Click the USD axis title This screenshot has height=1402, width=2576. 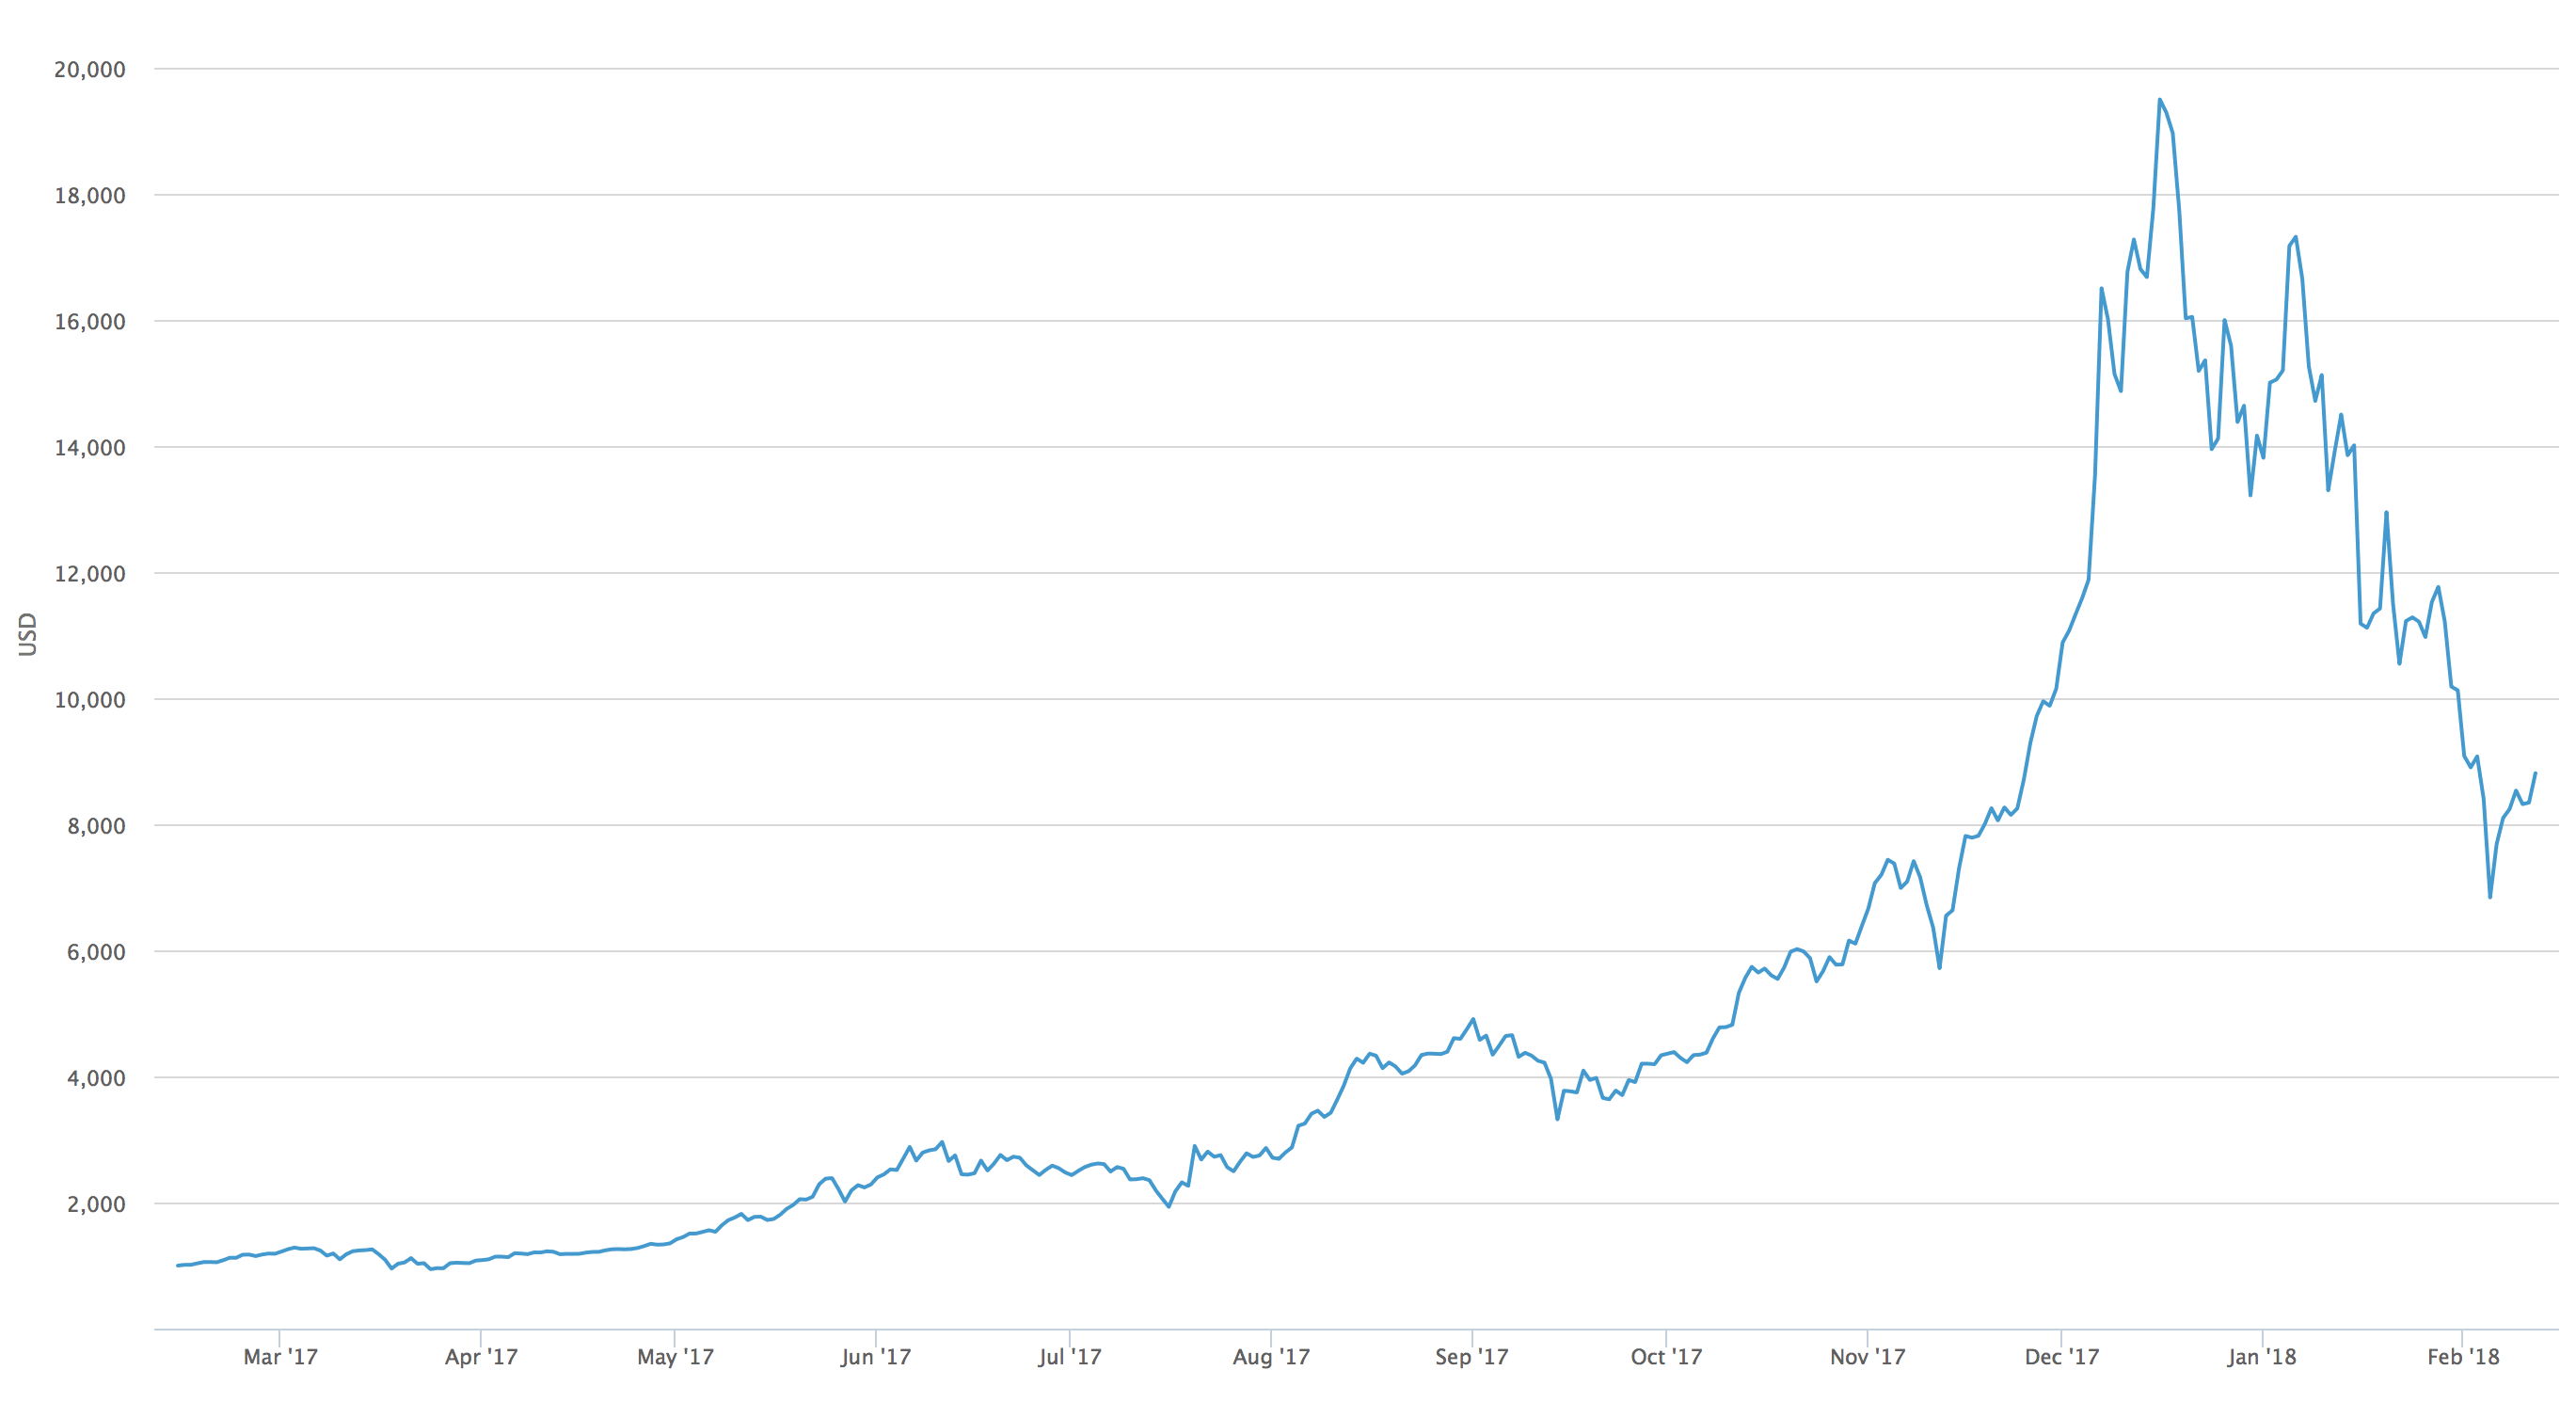pyautogui.click(x=27, y=634)
